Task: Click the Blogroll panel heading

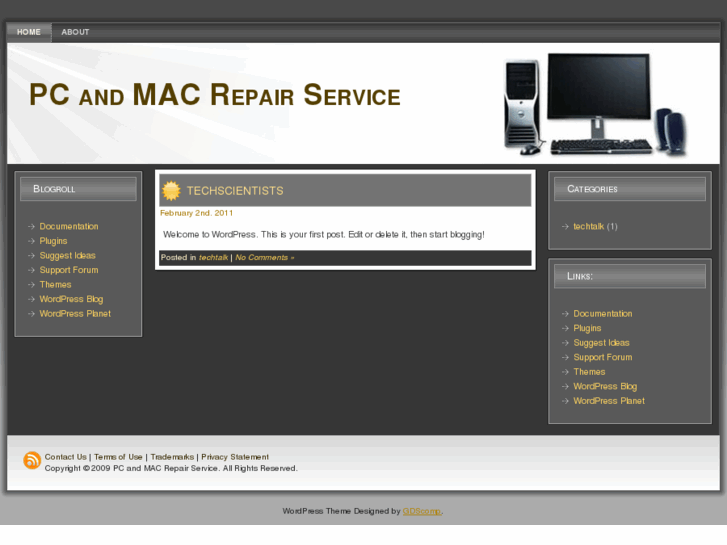Action: coord(78,189)
